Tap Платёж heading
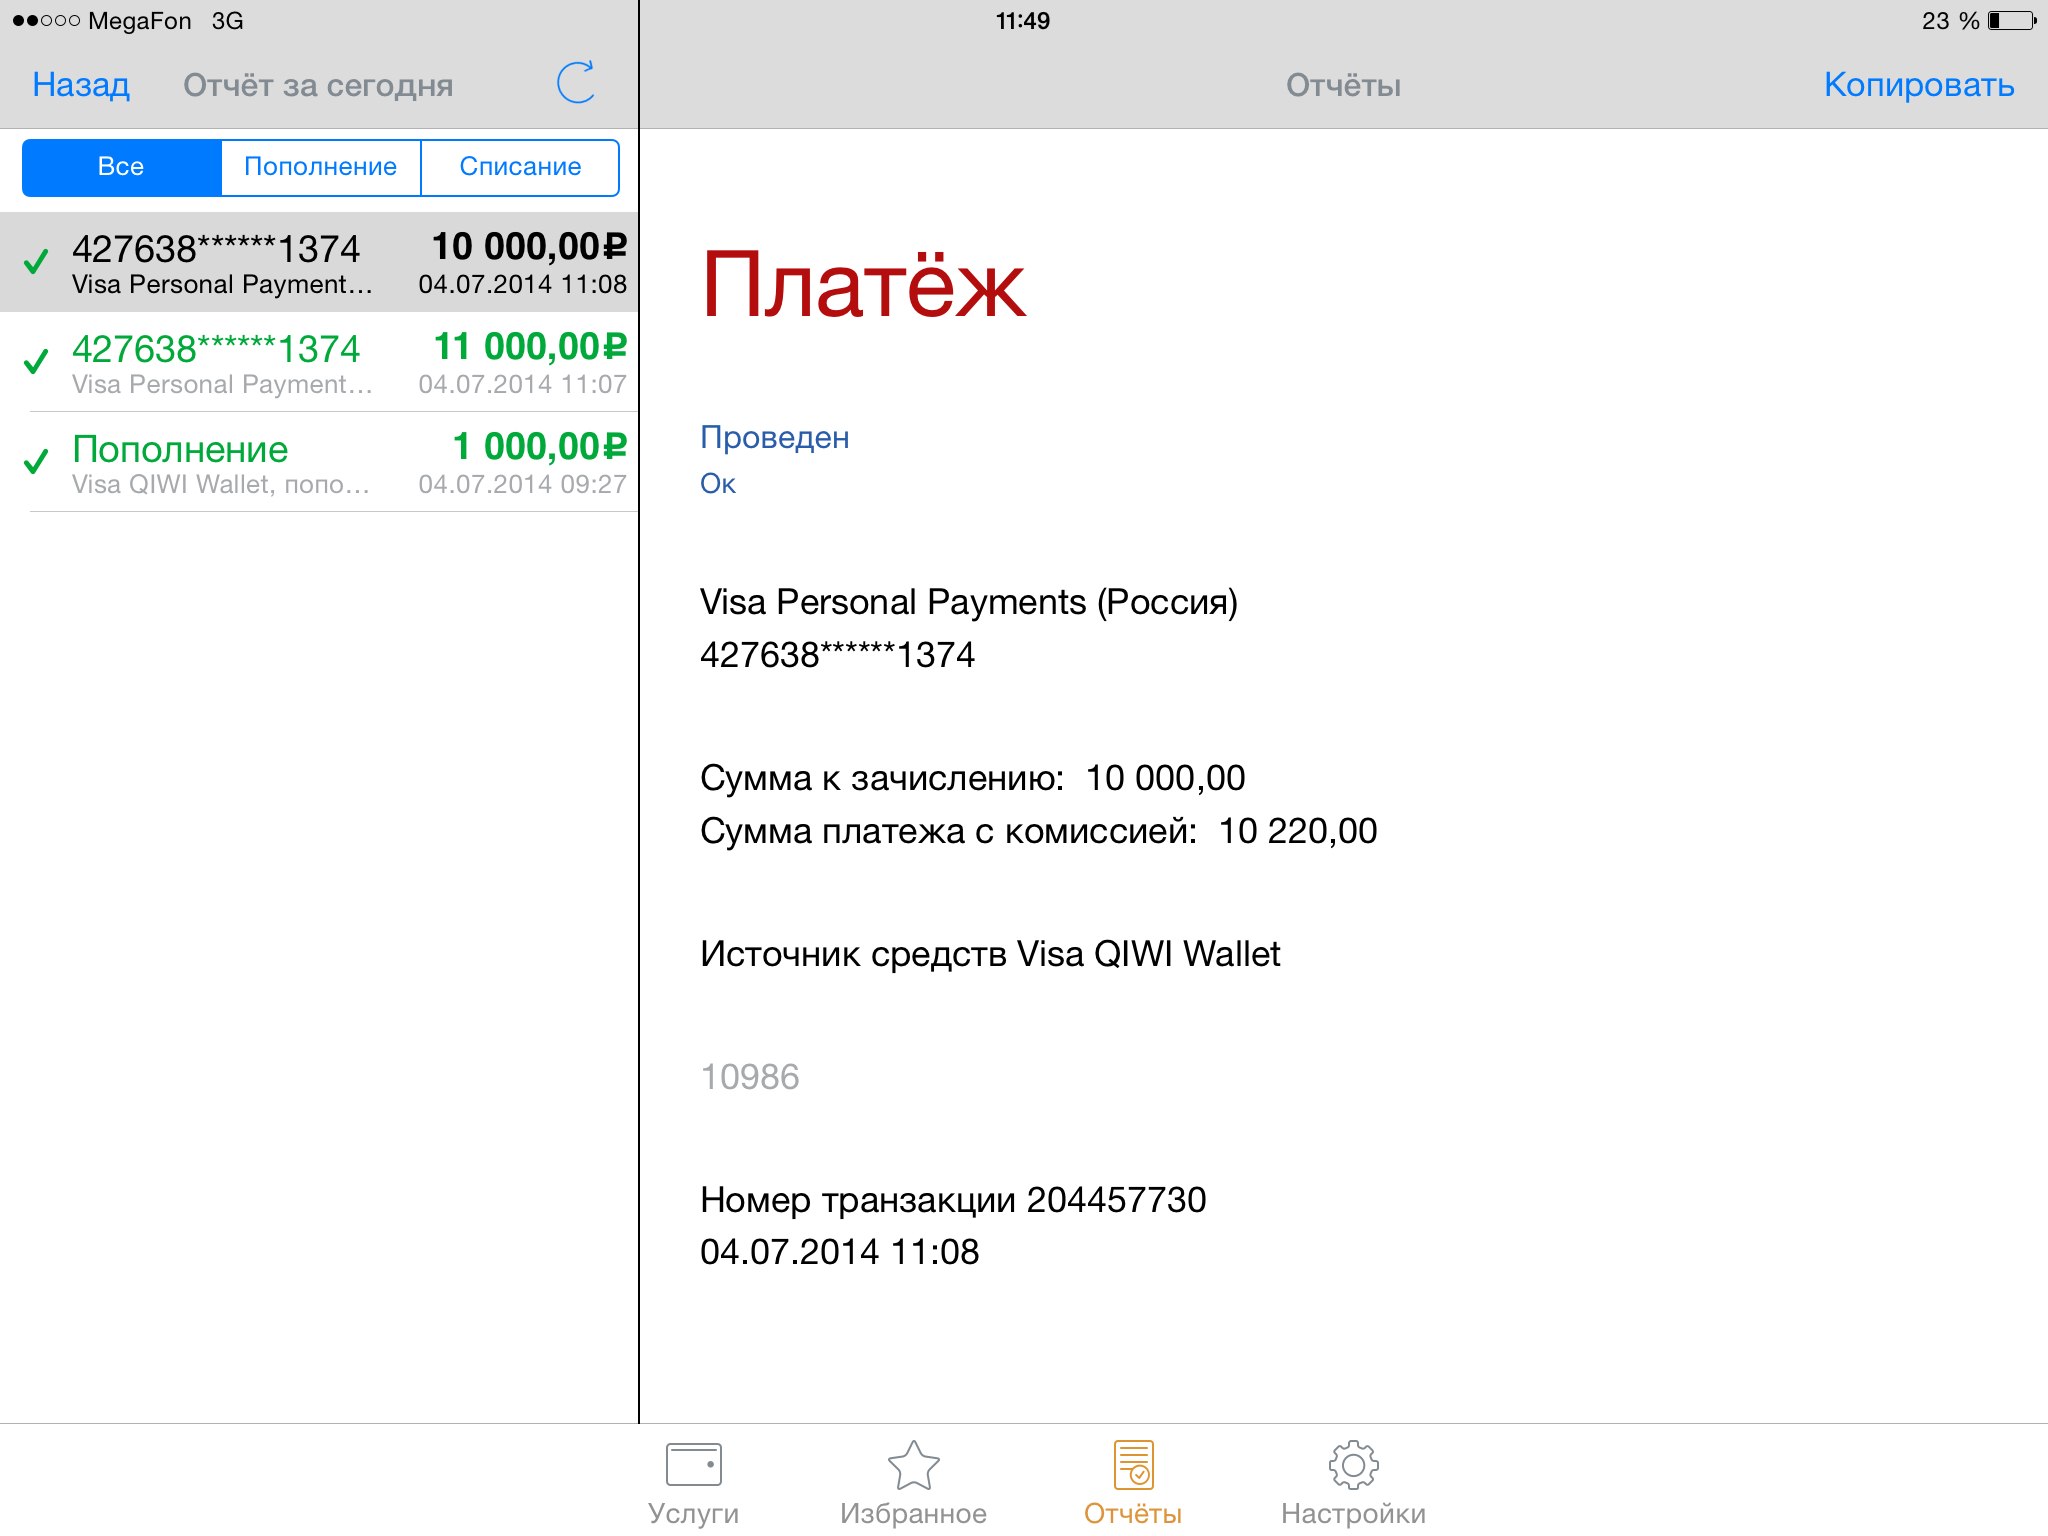This screenshot has height=1536, width=2048. coord(863,285)
